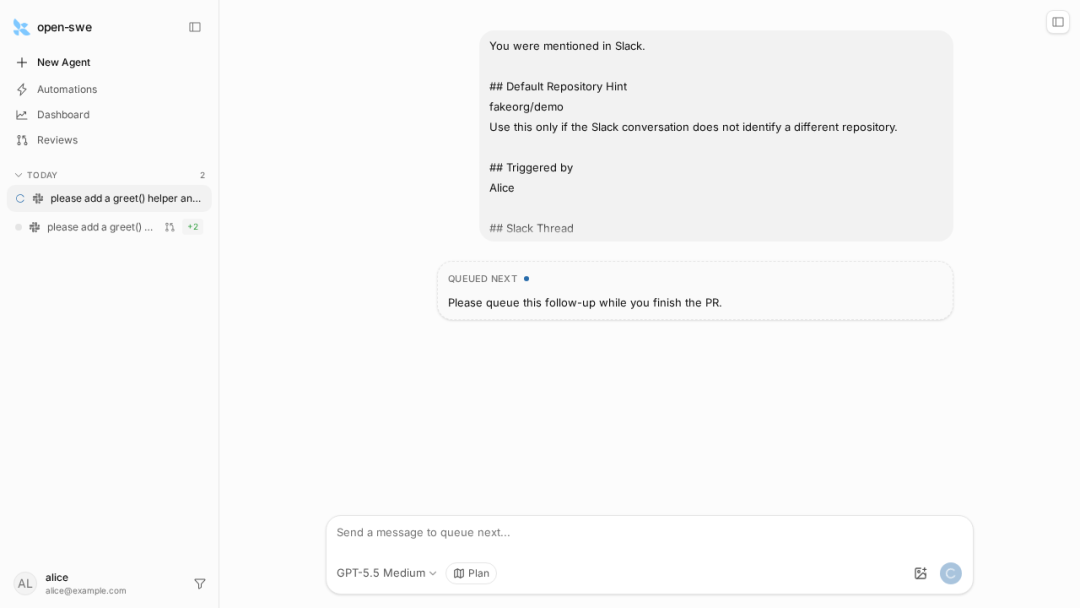Collapse the TODAY section chevron
1080x608 pixels.
point(19,175)
